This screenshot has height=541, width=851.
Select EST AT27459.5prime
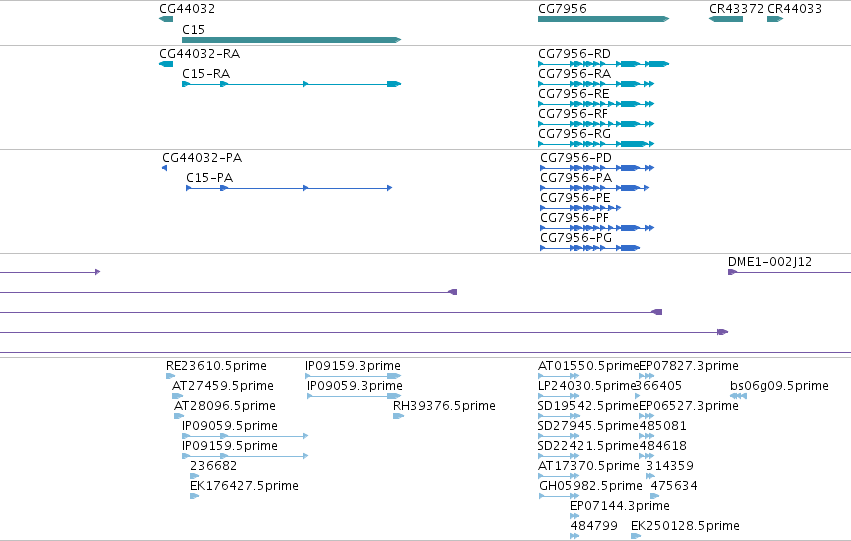click(177, 396)
